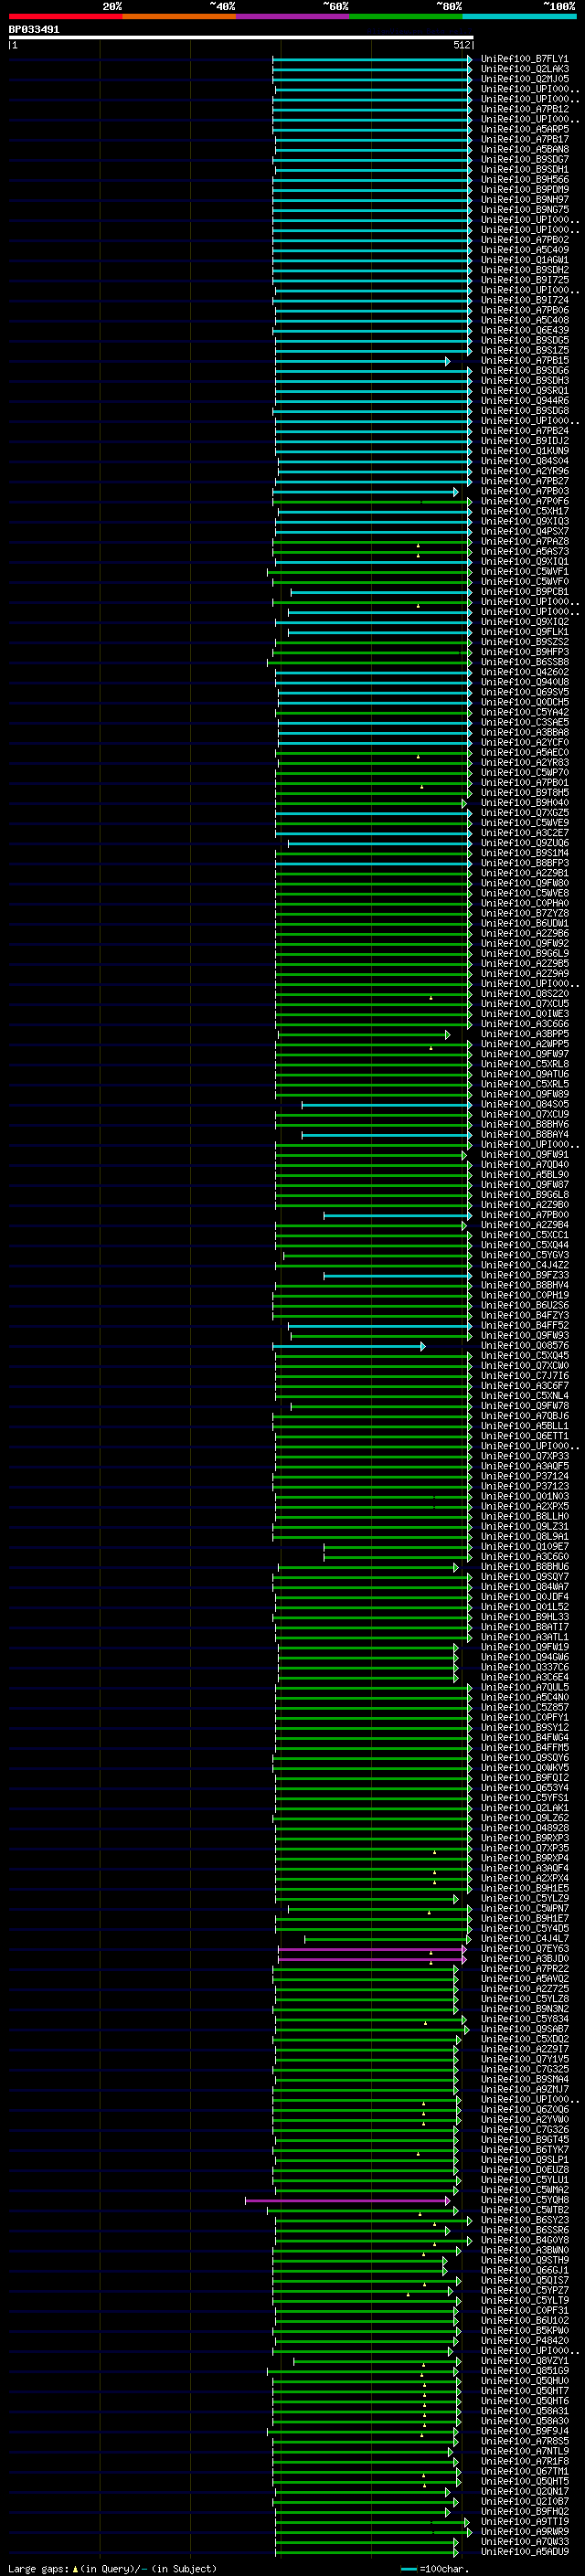Select hit label UniRef100_Q337C6

[524, 1667]
